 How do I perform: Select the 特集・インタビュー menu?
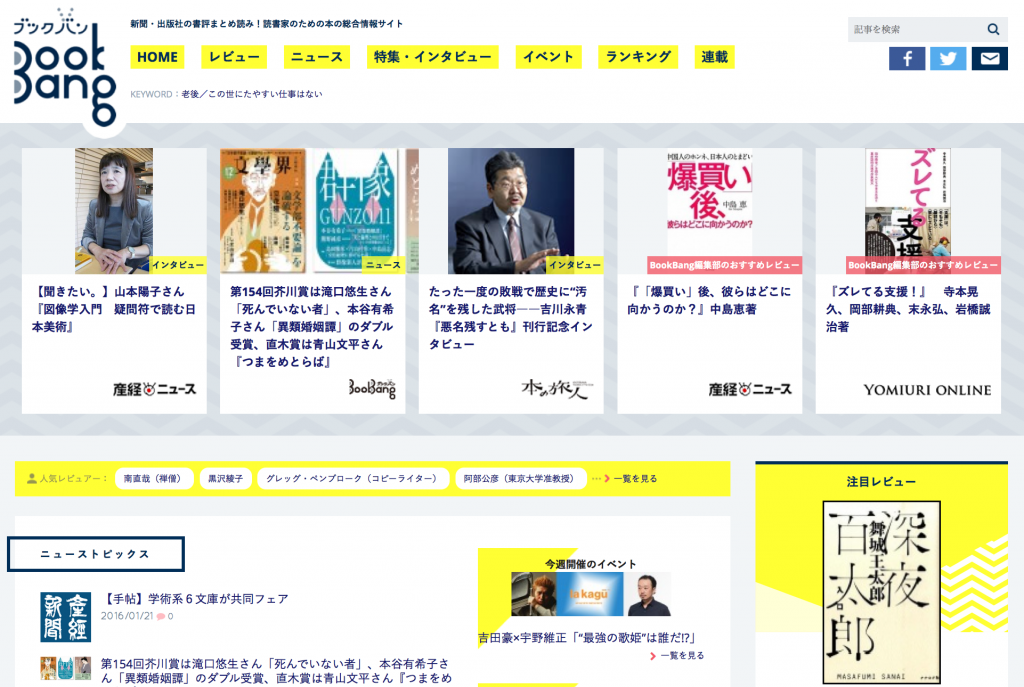coord(432,57)
